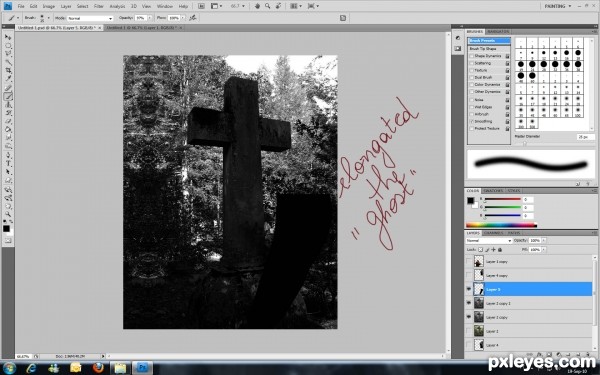Click the Master Diameter value field

[585, 137]
